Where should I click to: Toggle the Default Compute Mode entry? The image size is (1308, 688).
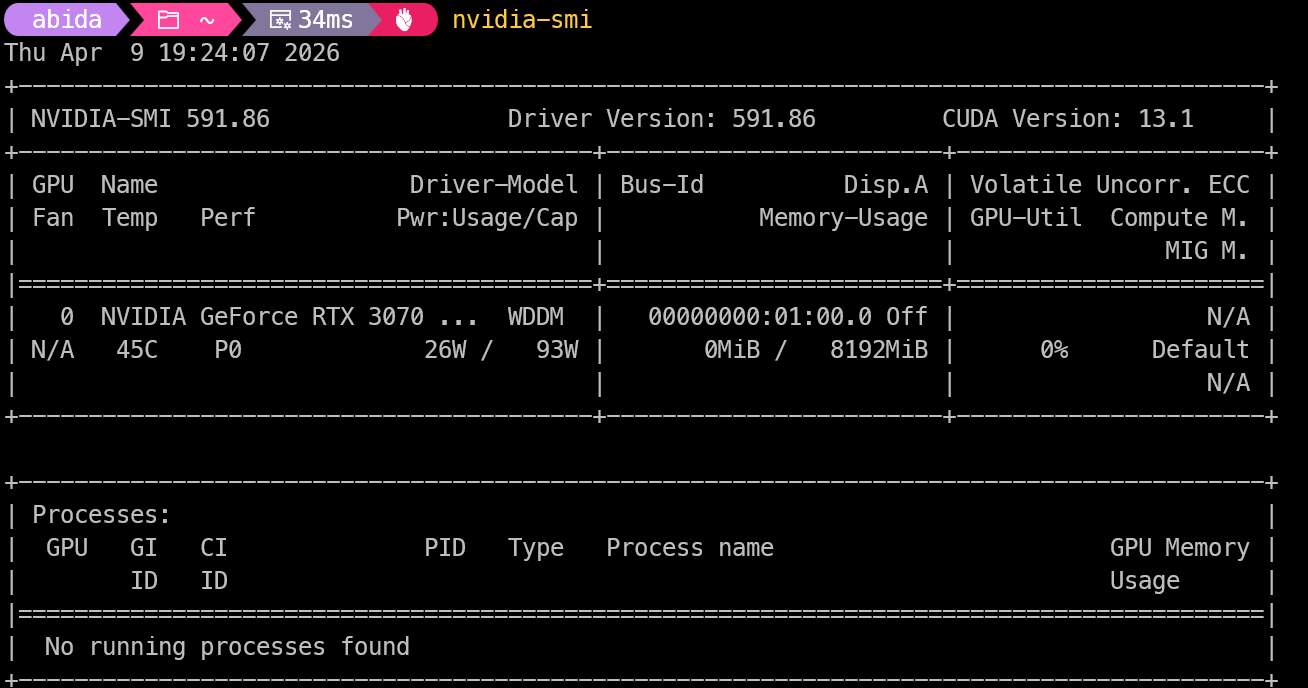pyautogui.click(x=1201, y=349)
